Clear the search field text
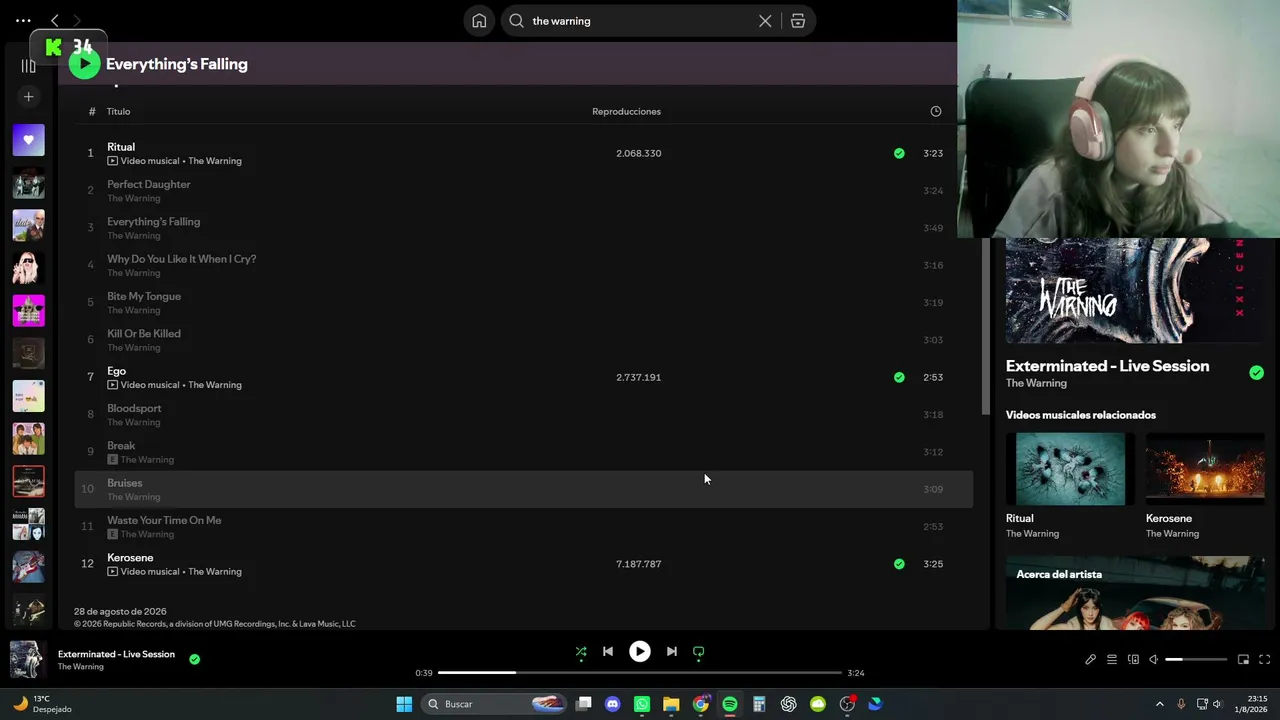 pyautogui.click(x=765, y=21)
